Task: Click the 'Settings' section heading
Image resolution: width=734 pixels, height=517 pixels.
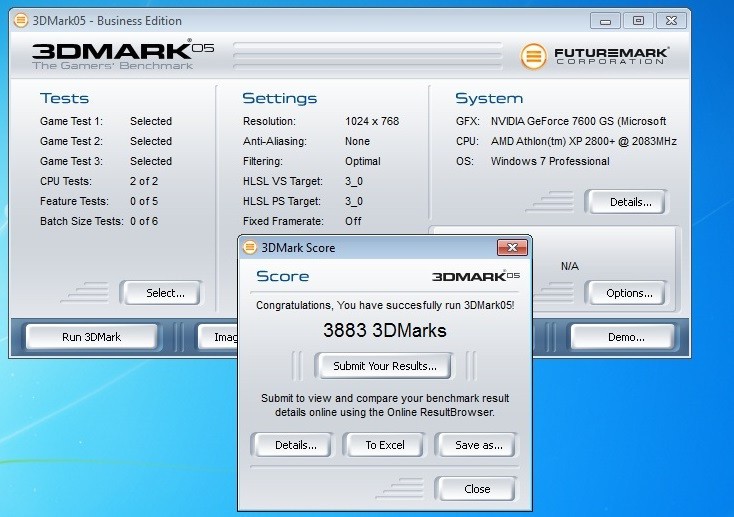Action: (x=279, y=98)
